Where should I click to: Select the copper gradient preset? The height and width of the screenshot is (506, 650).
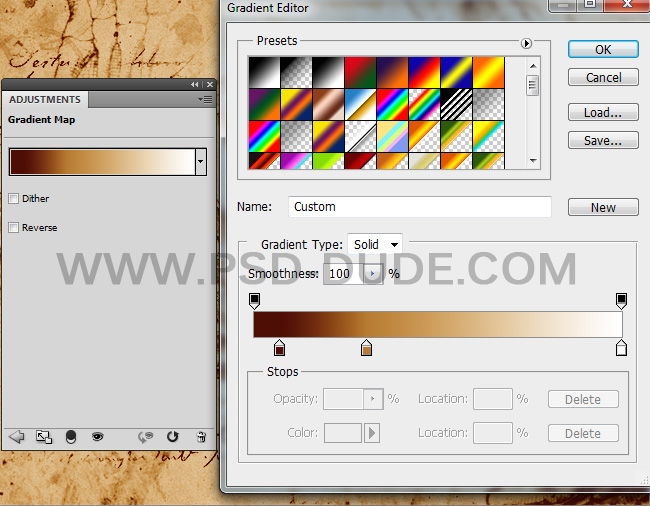328,104
